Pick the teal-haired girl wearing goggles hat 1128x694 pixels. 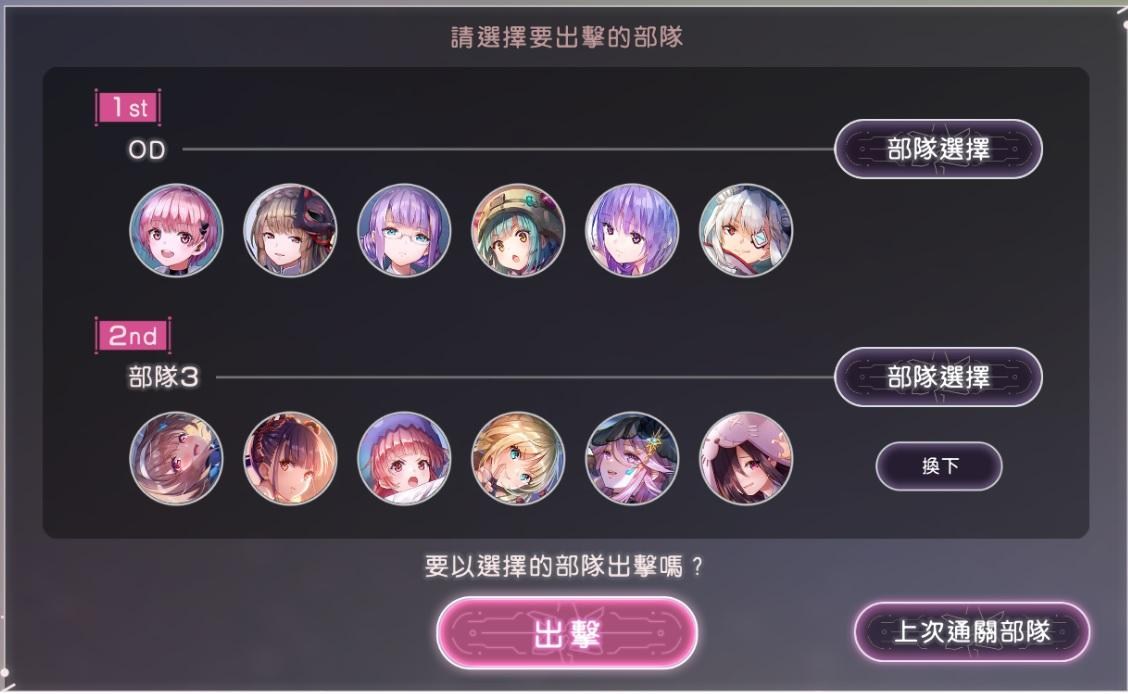[518, 231]
